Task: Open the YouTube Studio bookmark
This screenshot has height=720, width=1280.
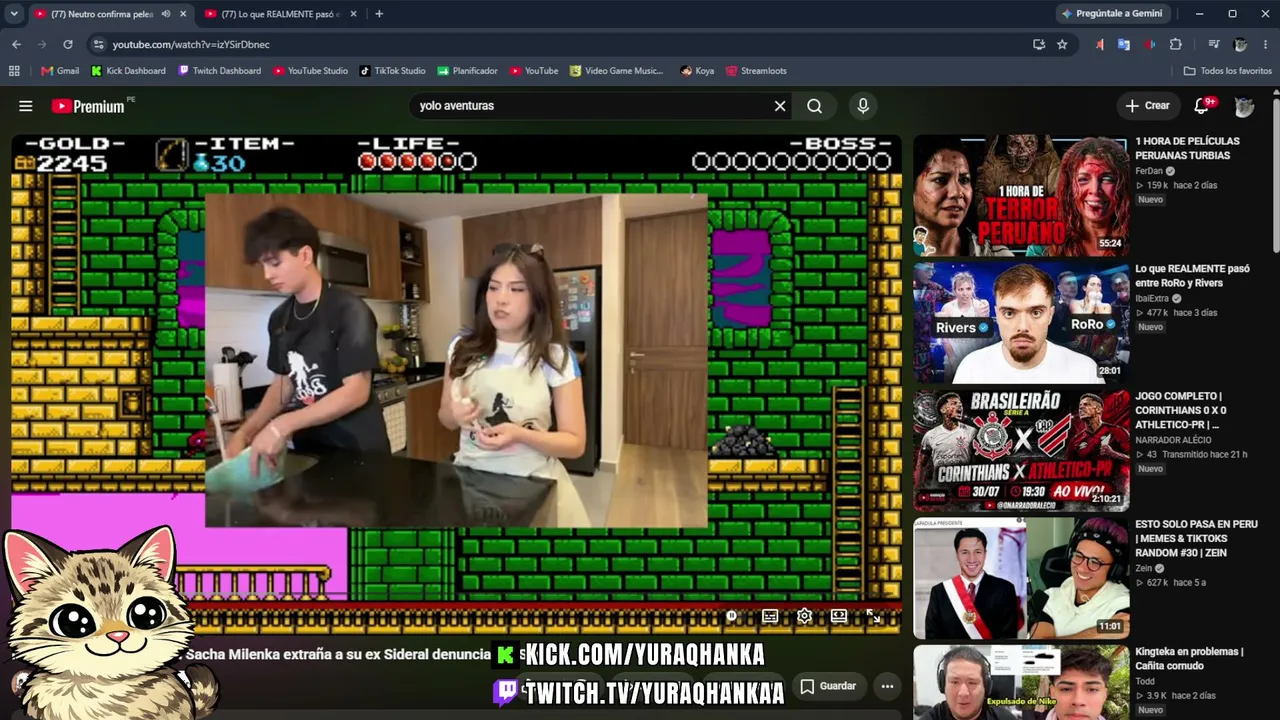Action: pyautogui.click(x=310, y=71)
